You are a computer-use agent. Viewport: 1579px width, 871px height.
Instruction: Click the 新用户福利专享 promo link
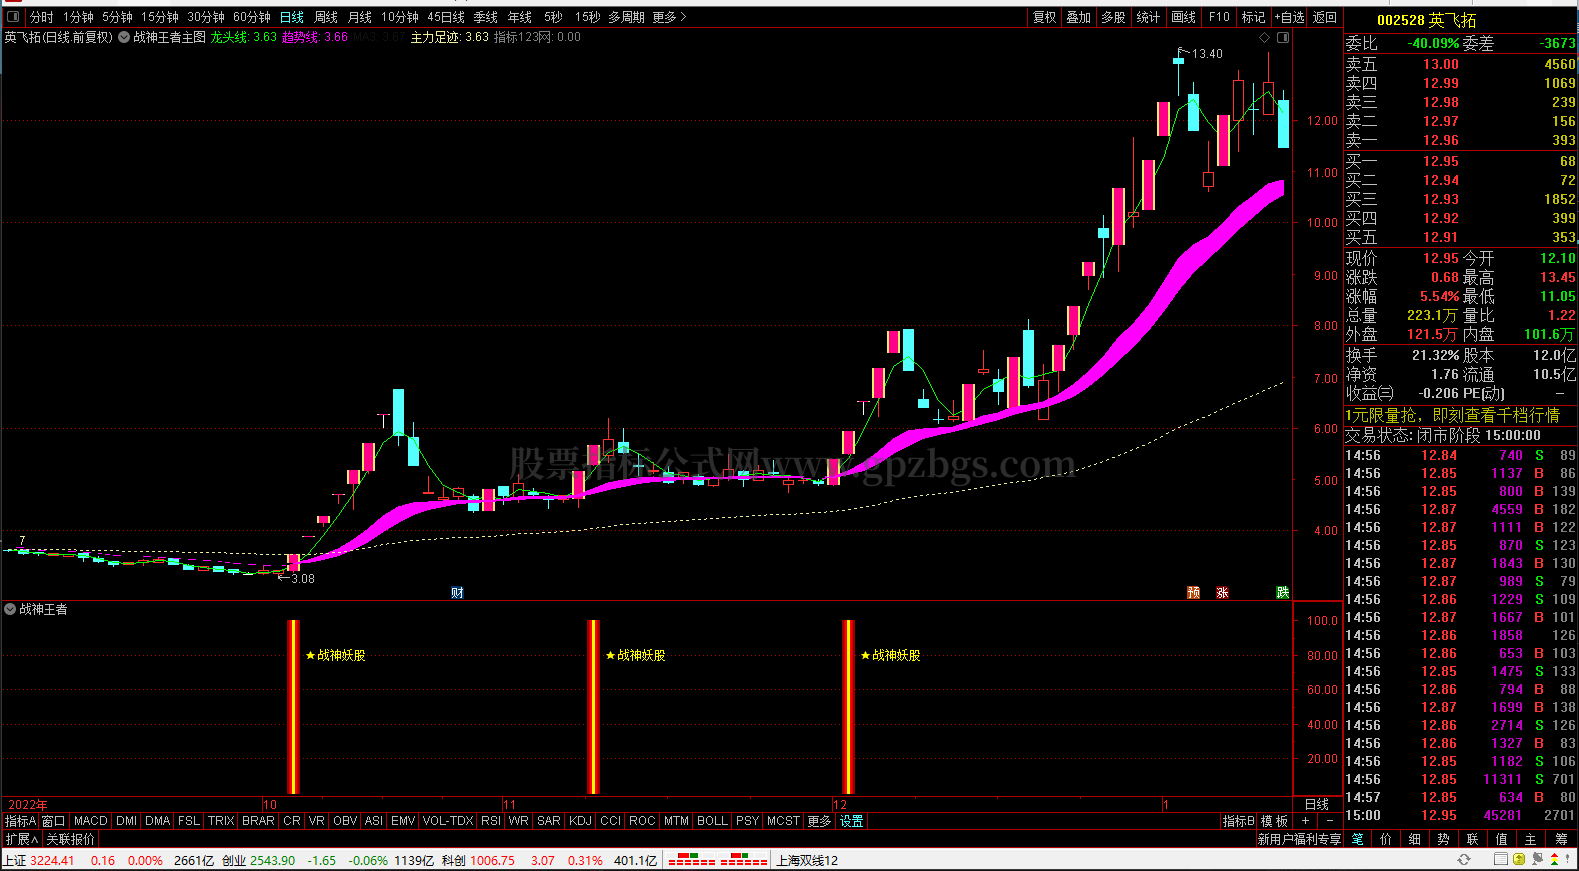click(1299, 839)
